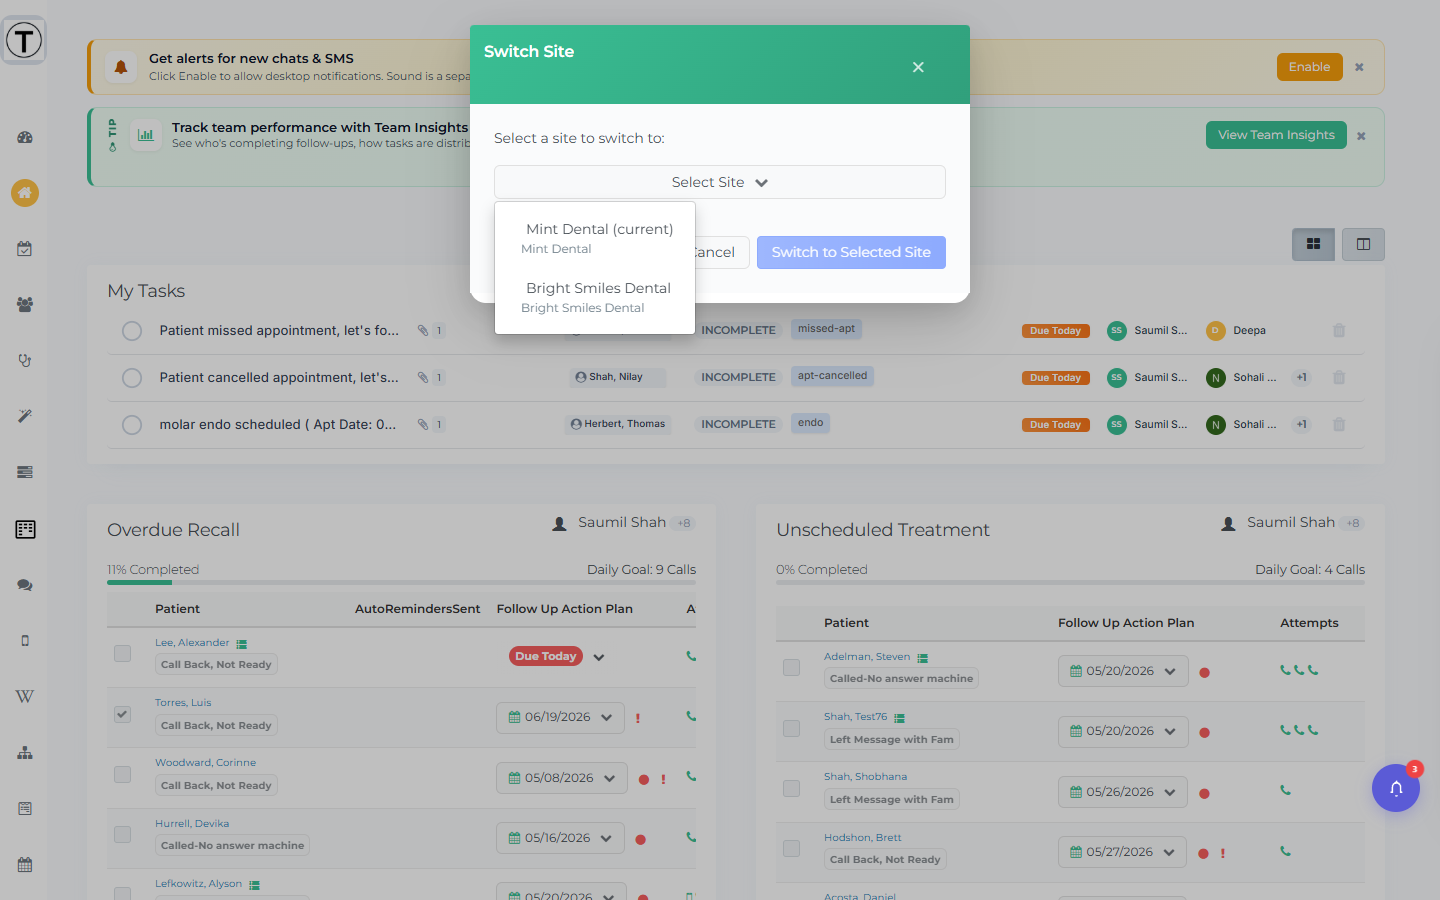Choose Bright Smiles Dental from the list
The width and height of the screenshot is (1440, 900).
coord(595,297)
